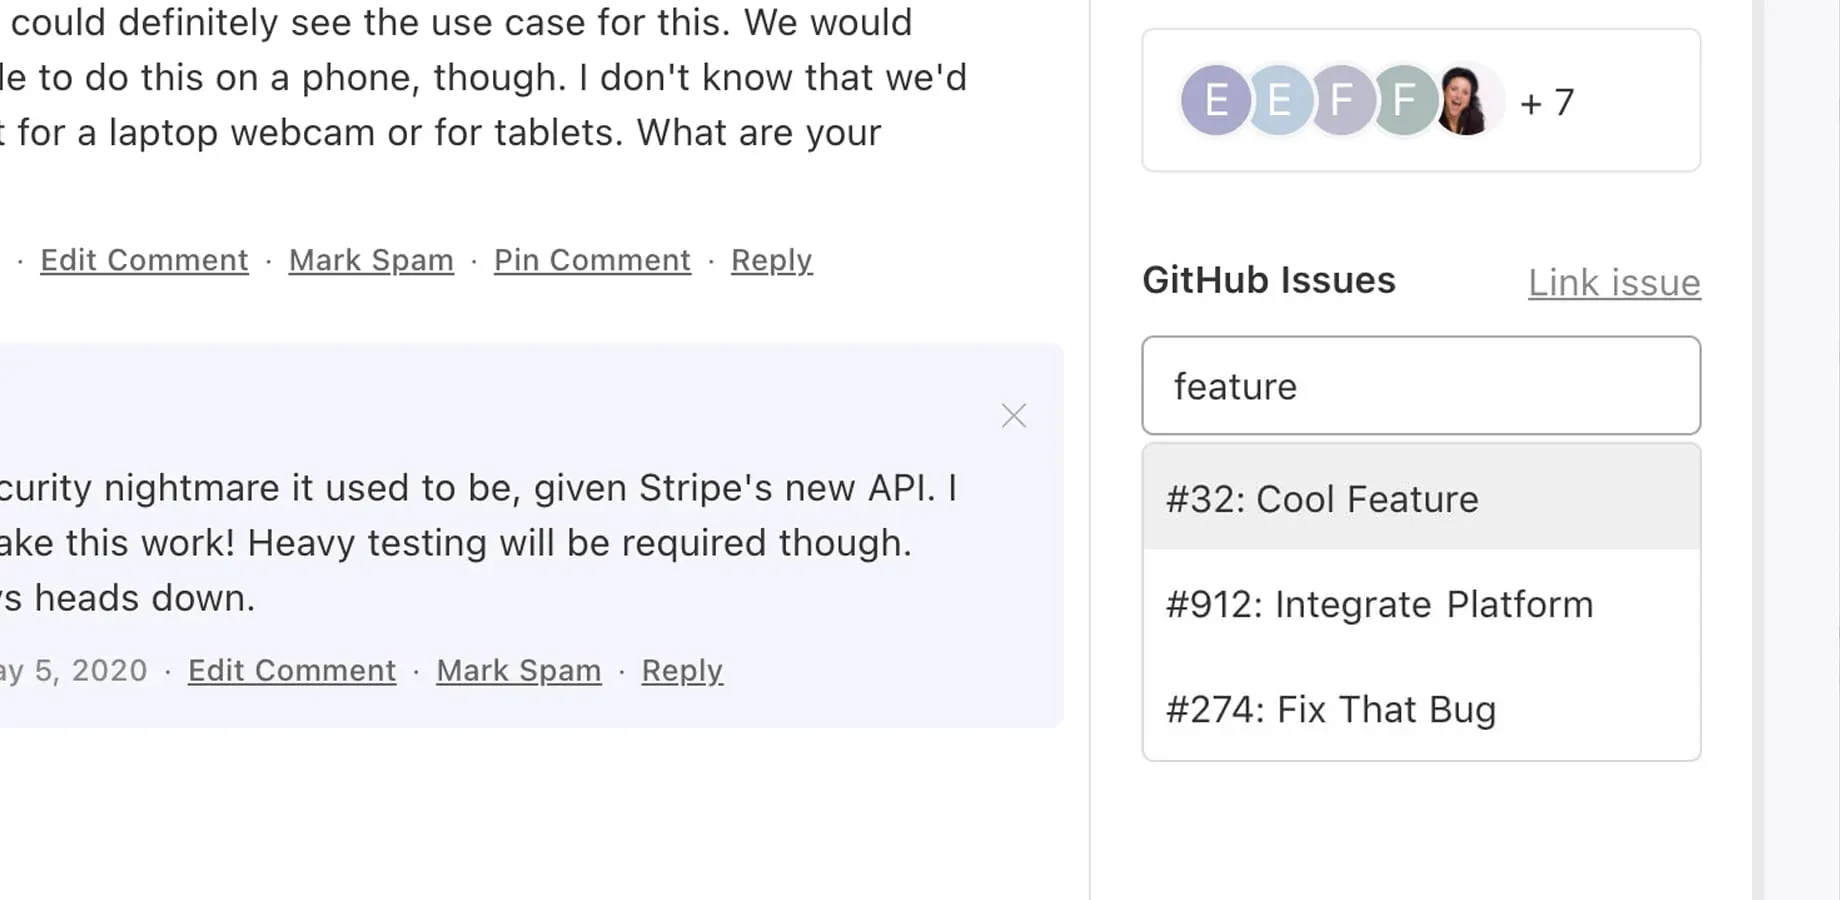Click "Link issue" in GitHub Issues panel
The width and height of the screenshot is (1840, 900).
tap(1614, 283)
